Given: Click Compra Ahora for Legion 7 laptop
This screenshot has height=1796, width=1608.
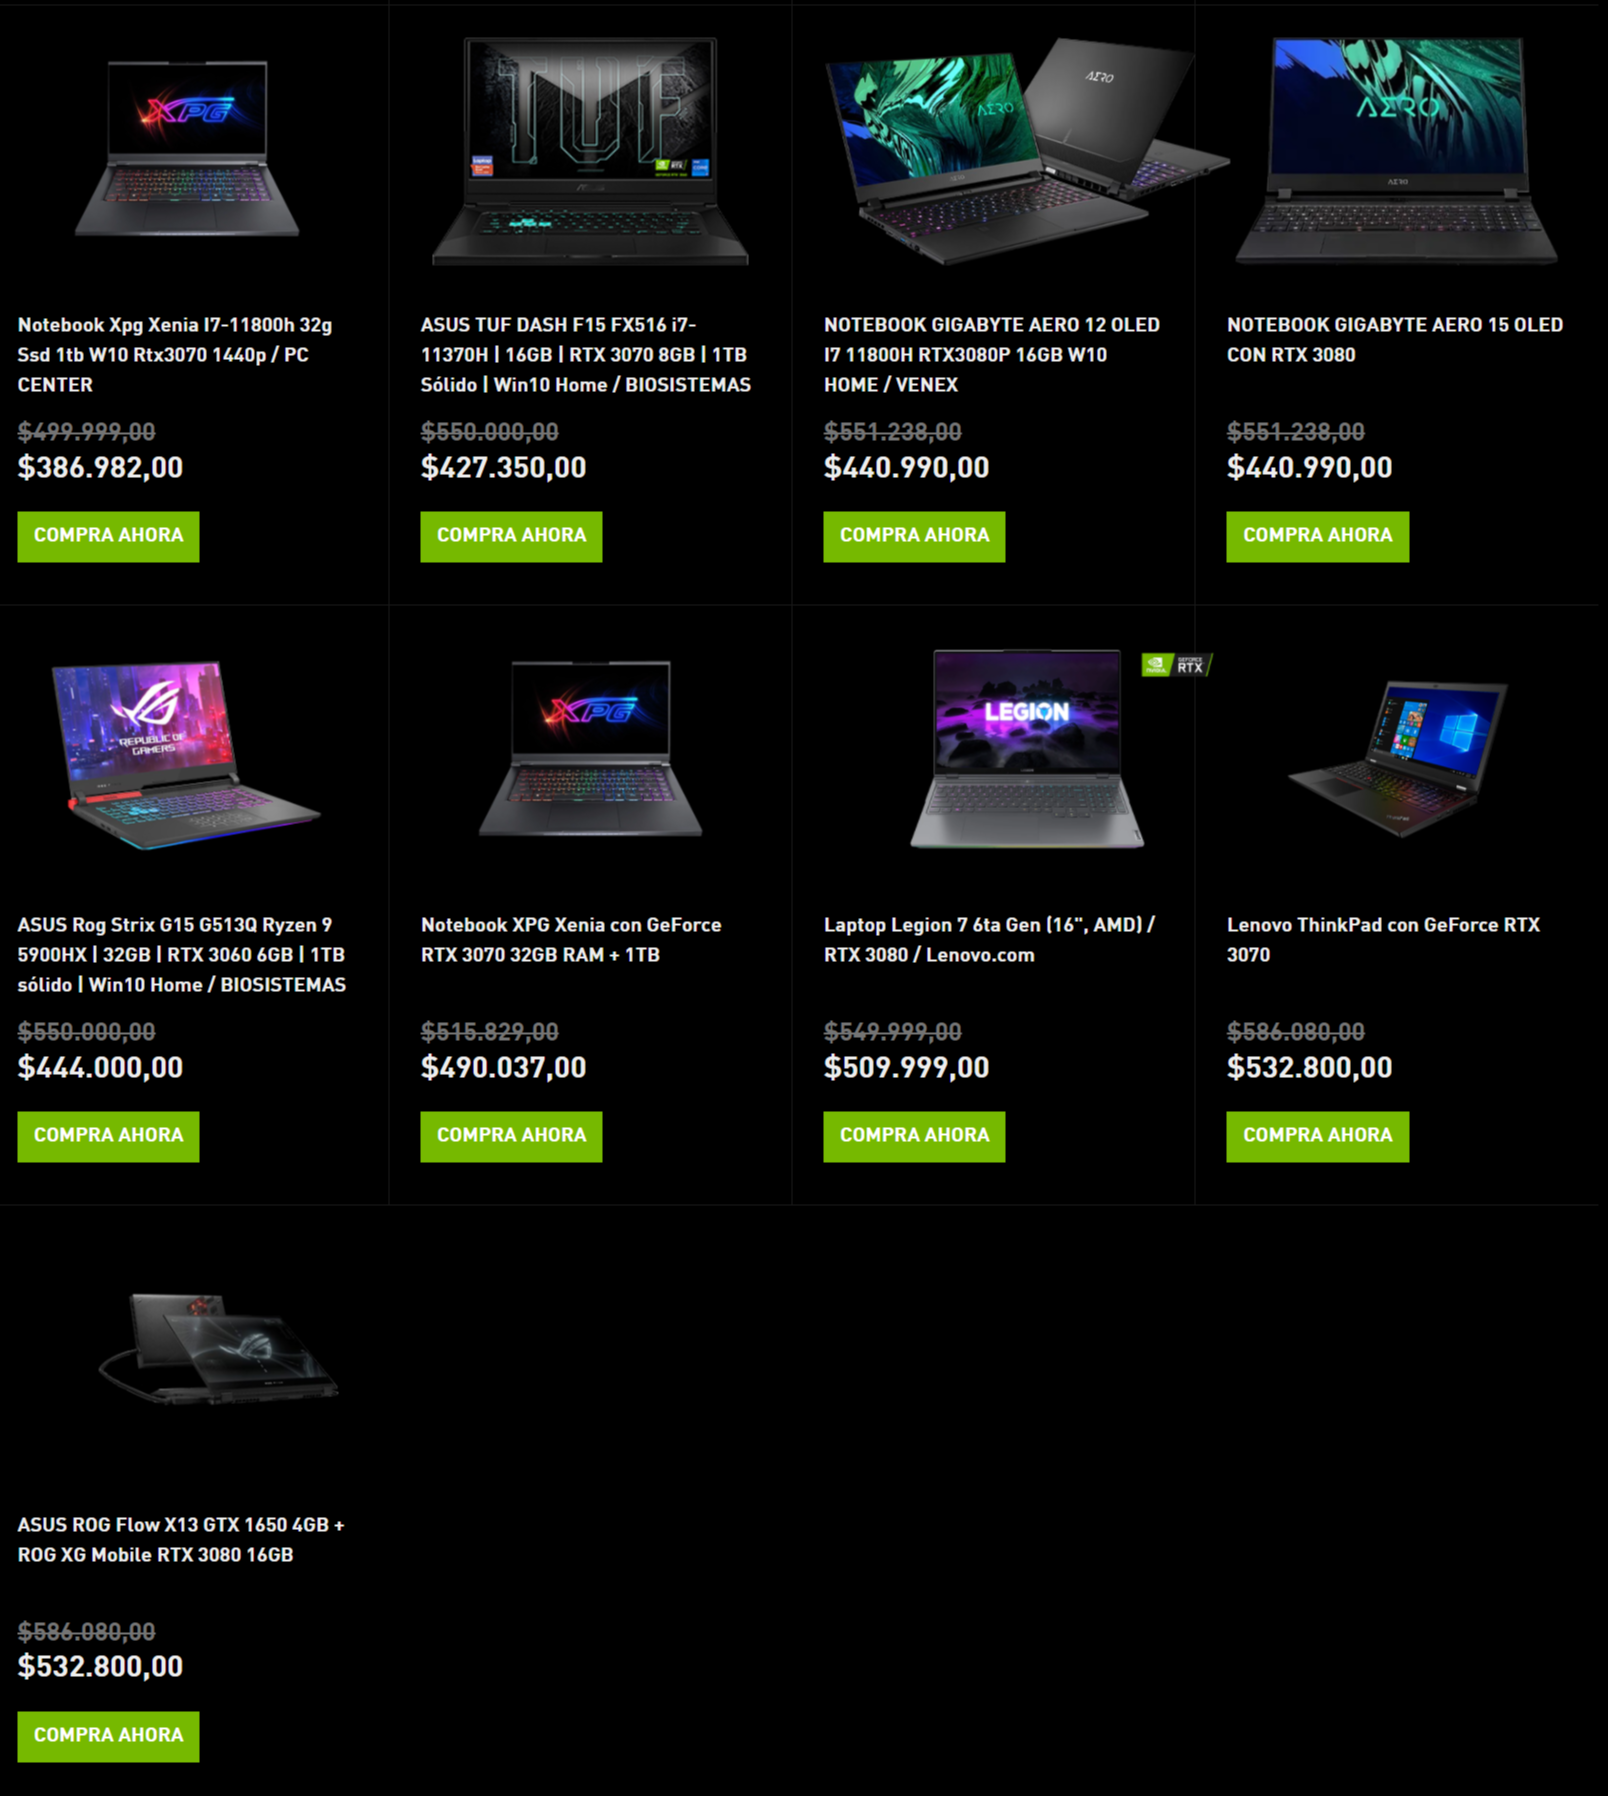Looking at the screenshot, I should click(914, 1136).
